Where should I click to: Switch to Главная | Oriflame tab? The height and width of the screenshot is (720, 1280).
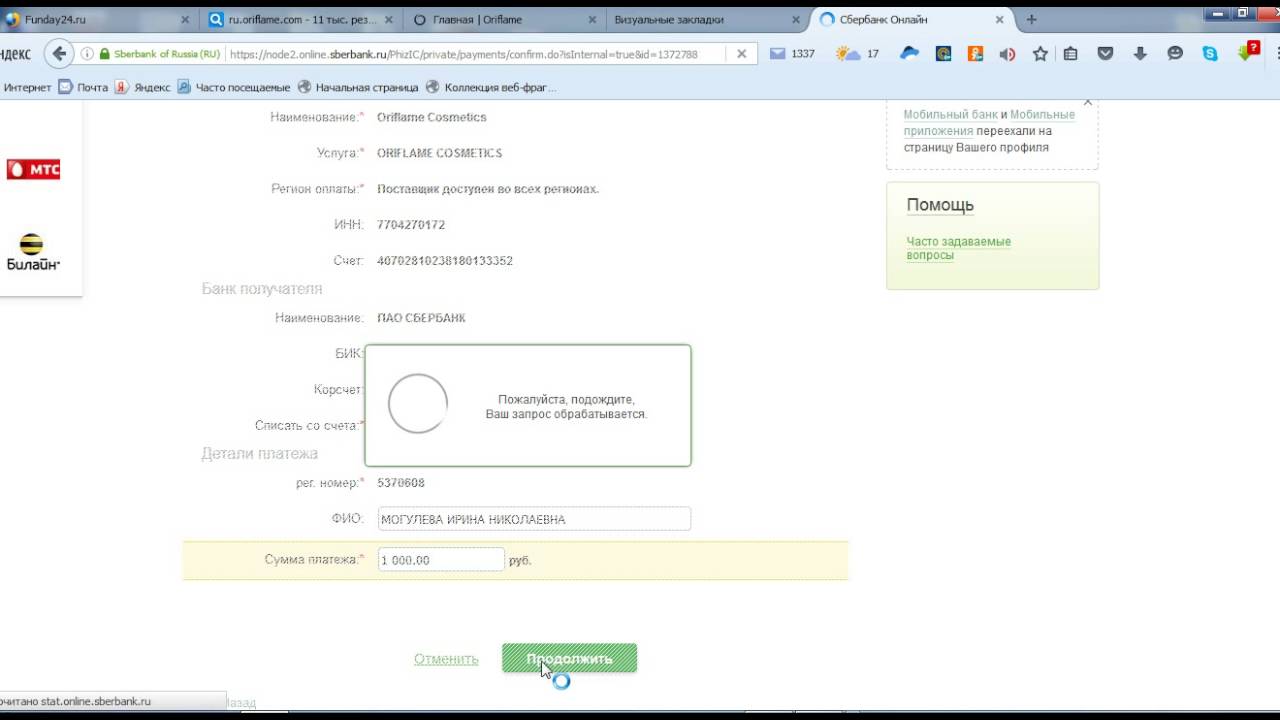click(503, 20)
